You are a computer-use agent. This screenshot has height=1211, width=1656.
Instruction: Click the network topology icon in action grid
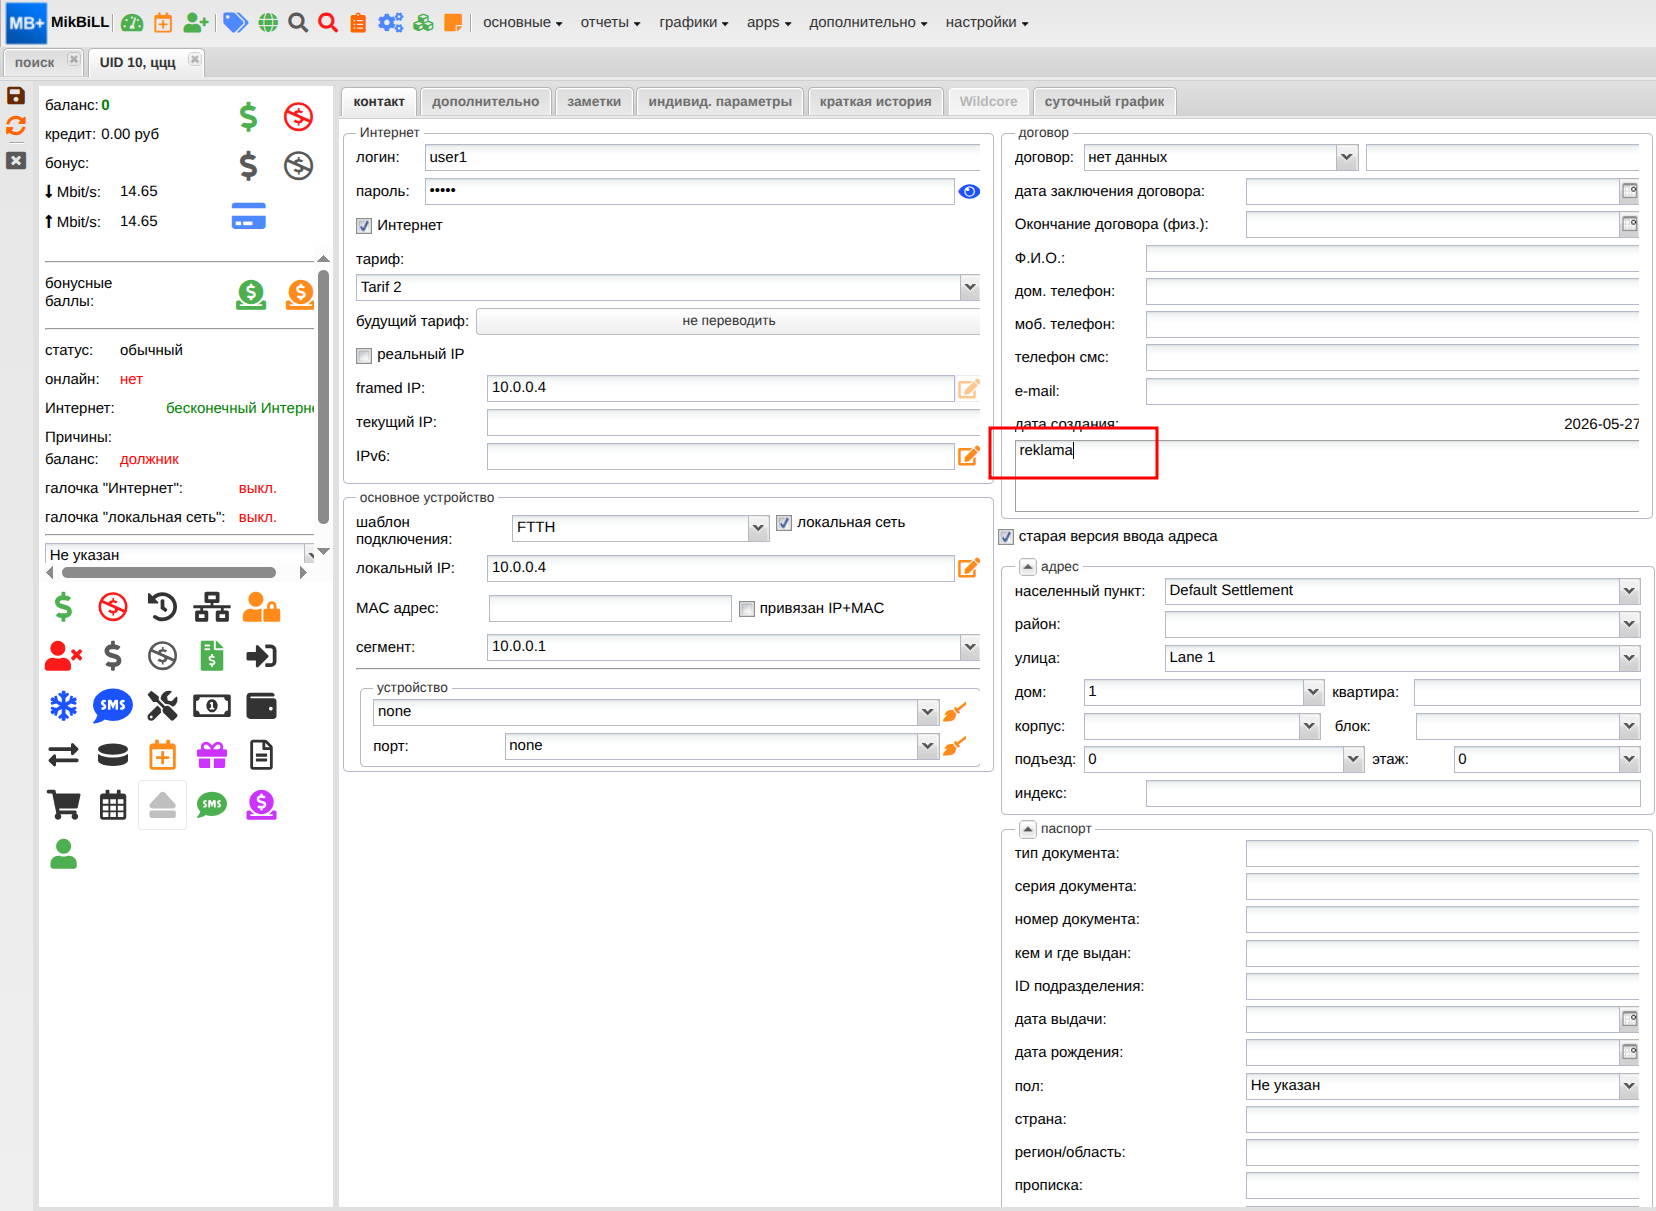point(212,607)
